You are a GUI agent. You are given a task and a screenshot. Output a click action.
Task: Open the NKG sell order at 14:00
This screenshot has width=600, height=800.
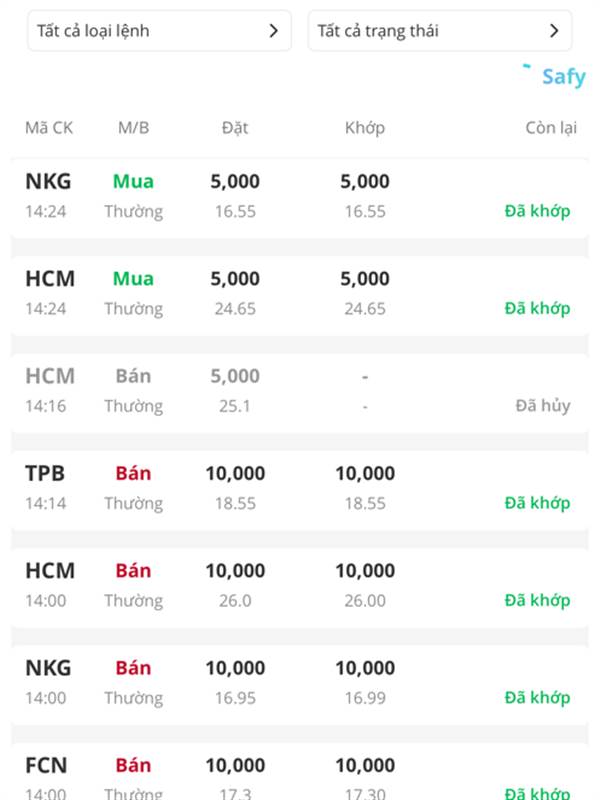tap(299, 682)
